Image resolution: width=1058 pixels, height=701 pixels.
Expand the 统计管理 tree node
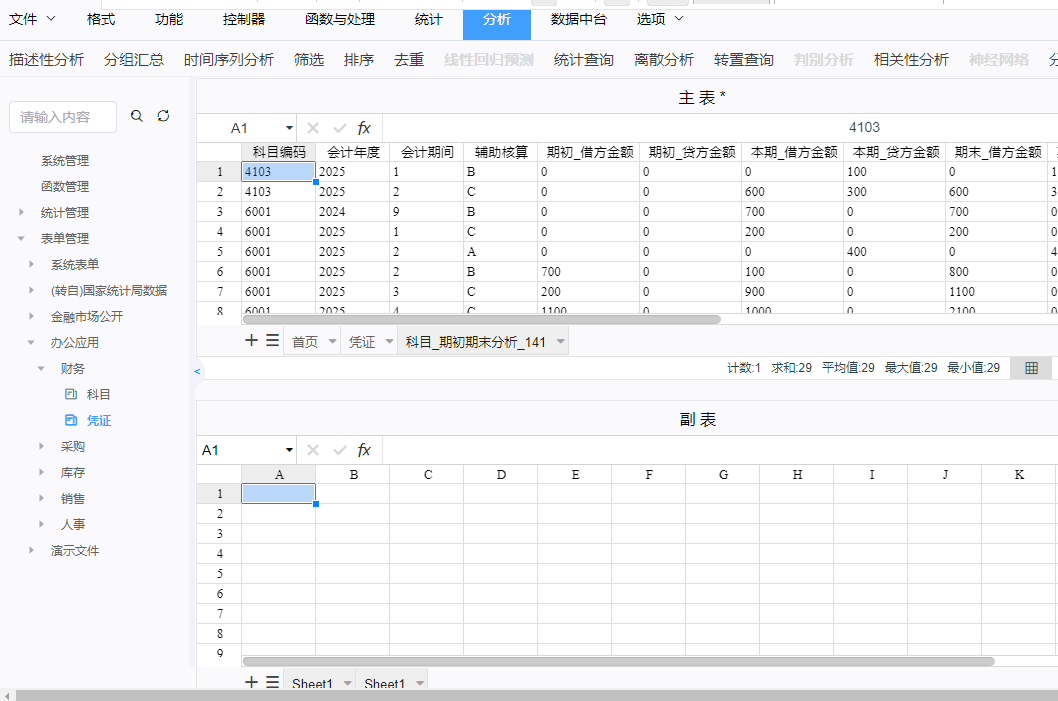[22, 213]
